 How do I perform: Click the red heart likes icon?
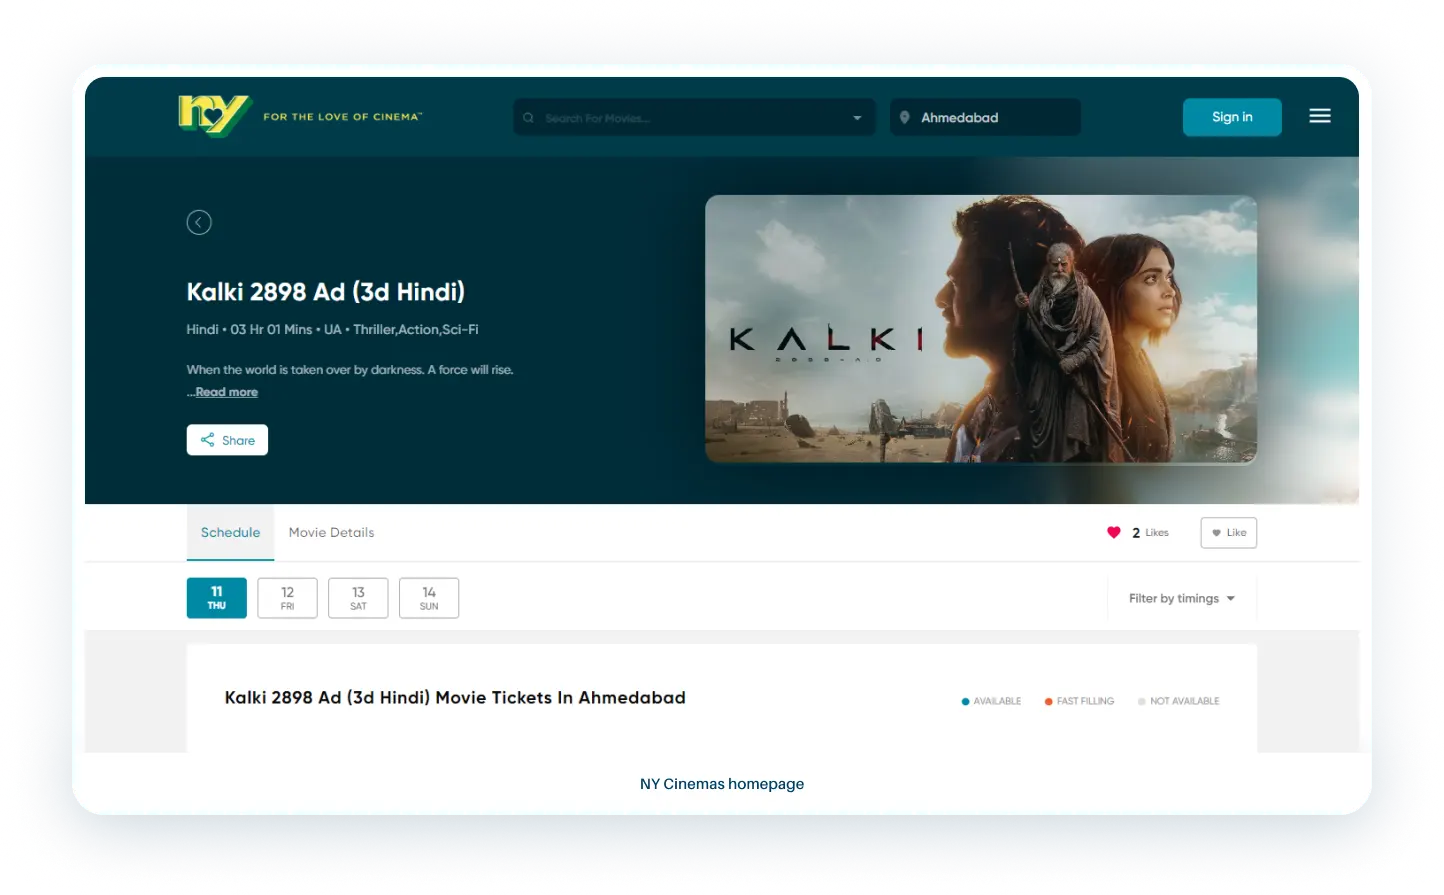1113,532
